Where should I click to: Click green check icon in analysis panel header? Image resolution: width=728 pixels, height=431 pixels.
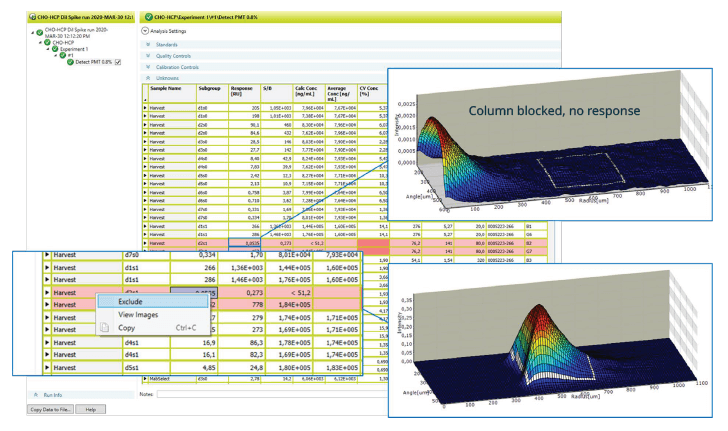tap(148, 18)
